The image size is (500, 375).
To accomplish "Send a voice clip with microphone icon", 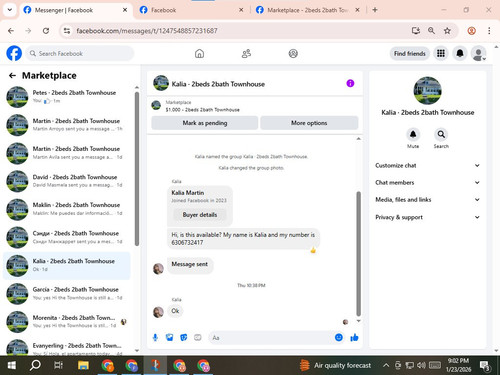I will tap(155, 338).
